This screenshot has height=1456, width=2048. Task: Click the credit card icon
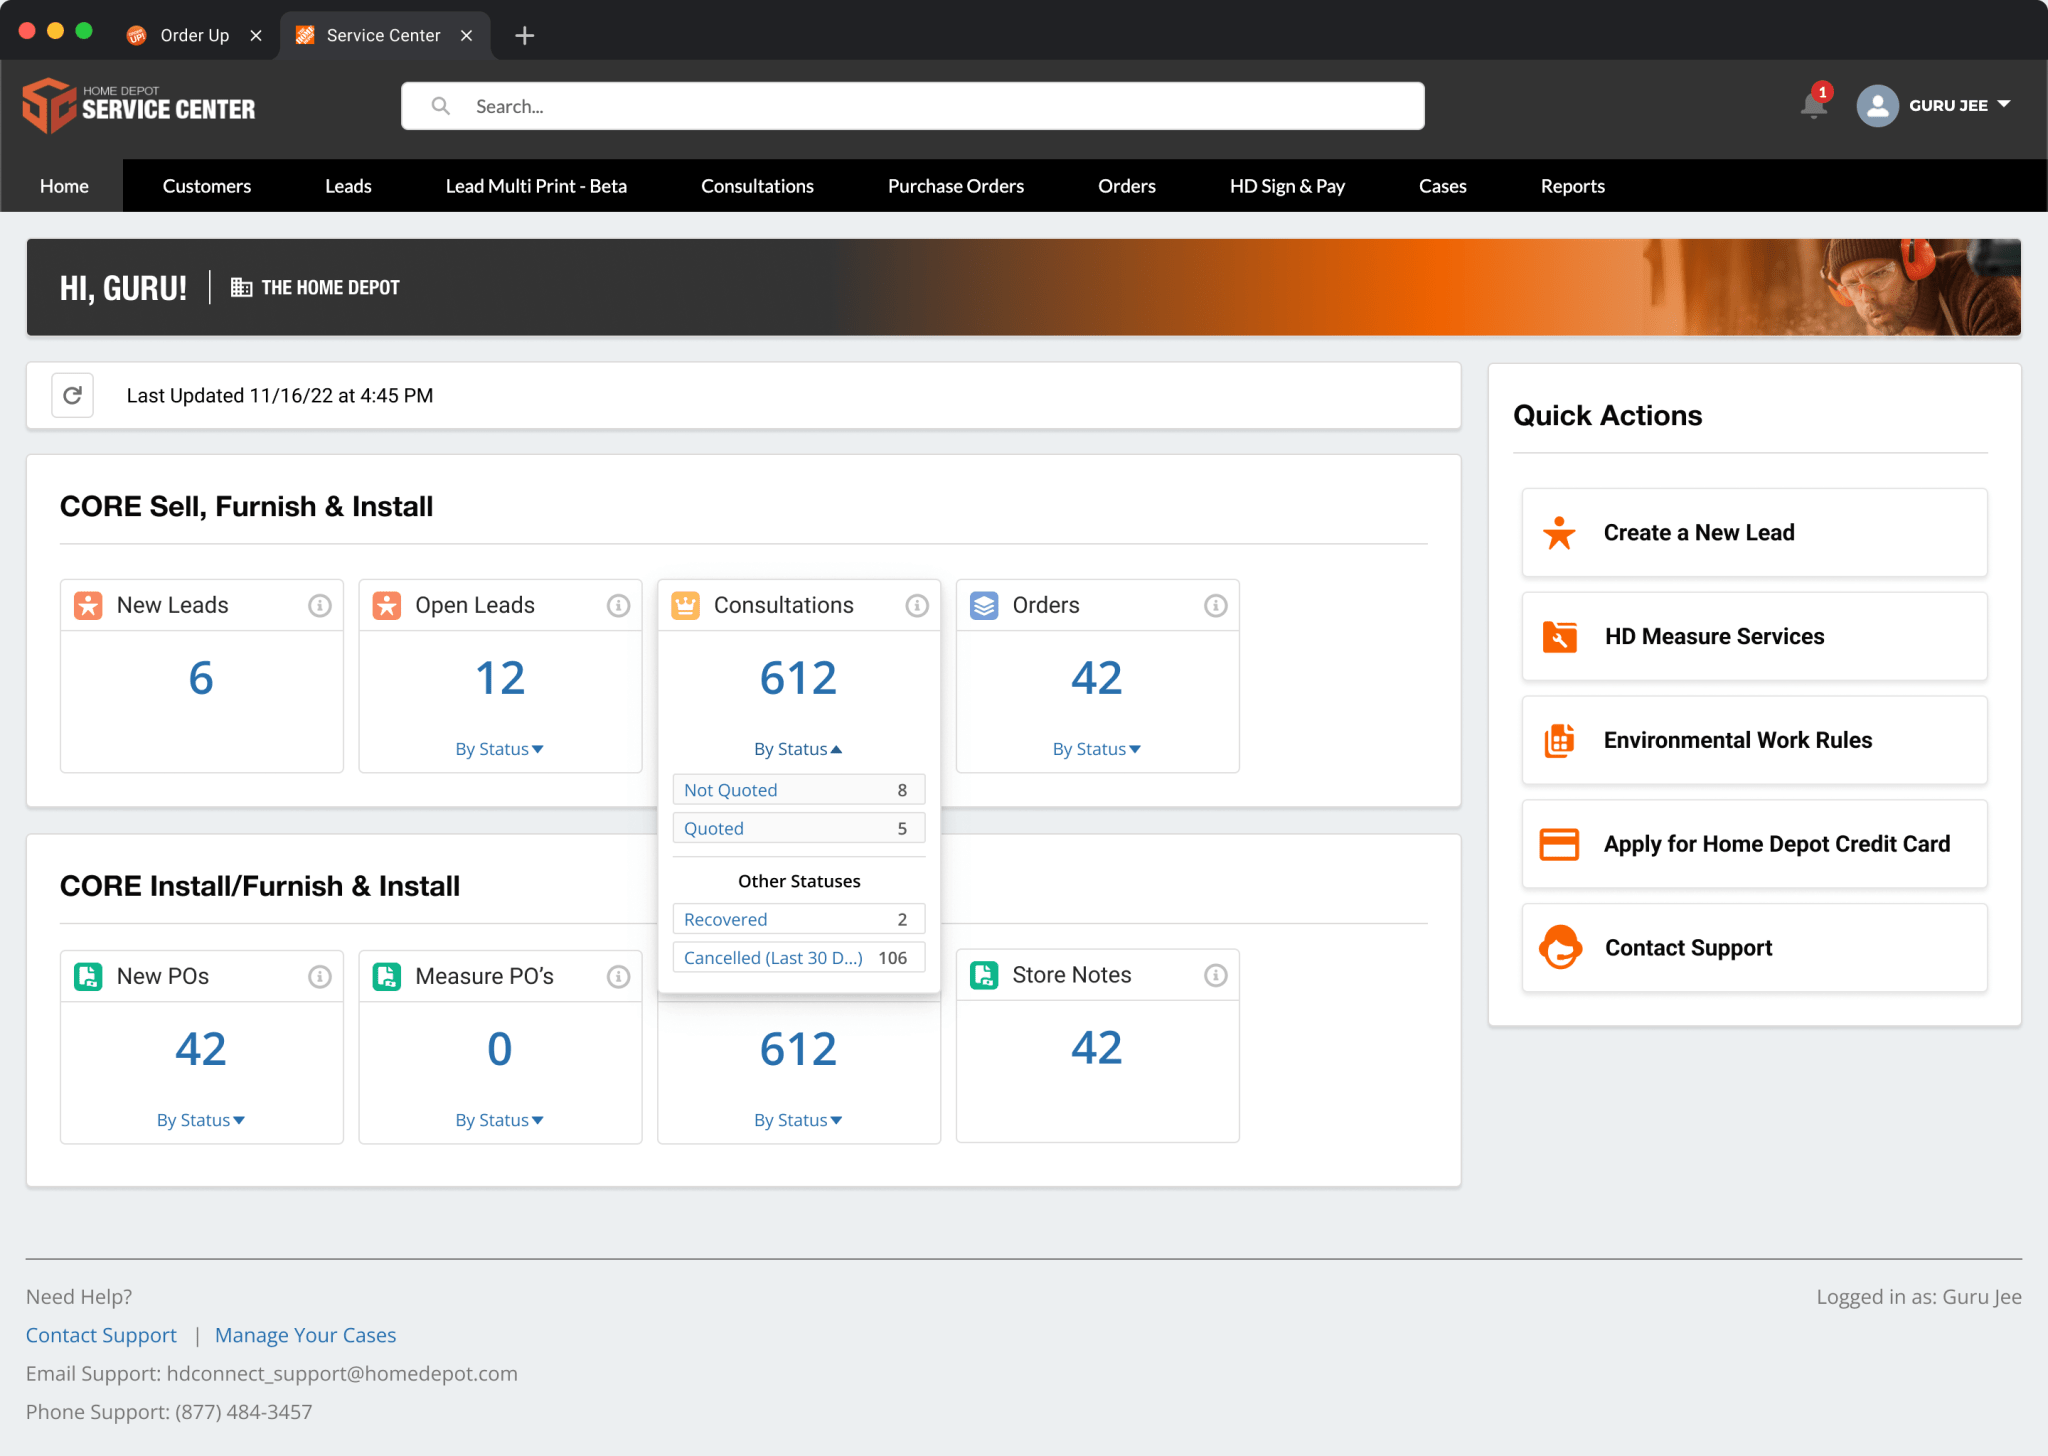(1559, 845)
